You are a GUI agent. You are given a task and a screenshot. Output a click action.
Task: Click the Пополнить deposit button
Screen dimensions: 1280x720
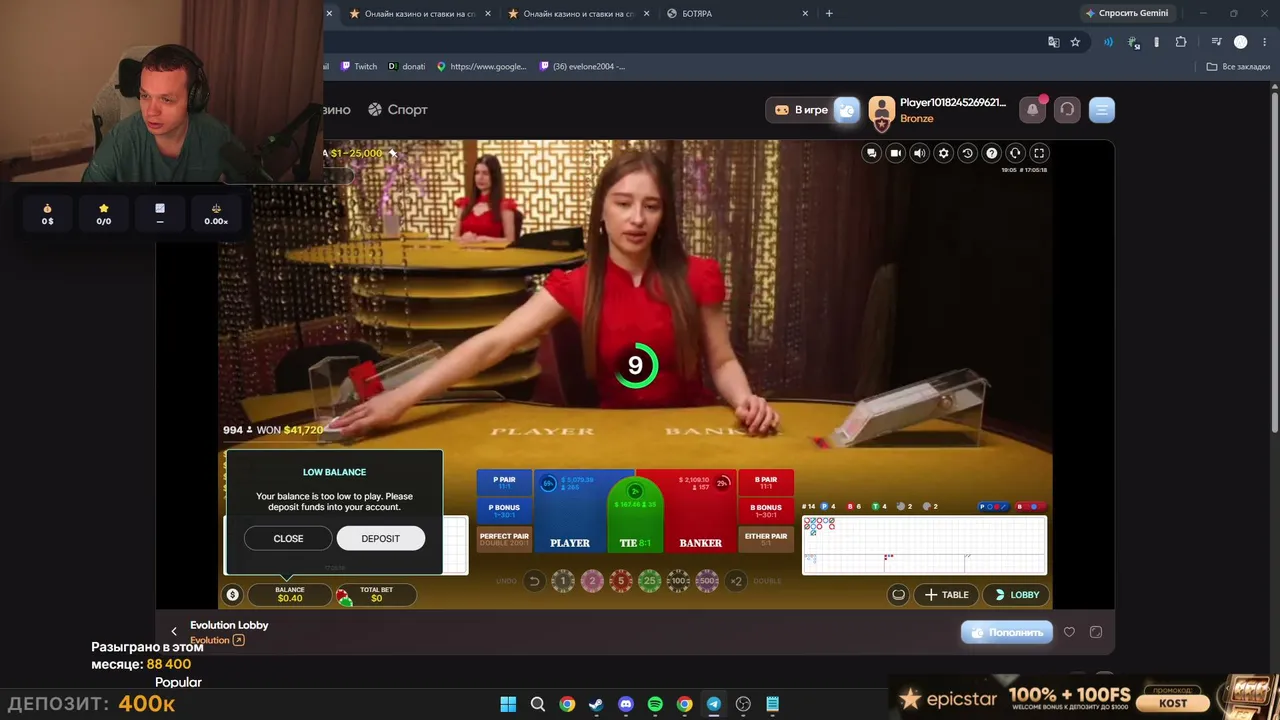(x=1007, y=632)
